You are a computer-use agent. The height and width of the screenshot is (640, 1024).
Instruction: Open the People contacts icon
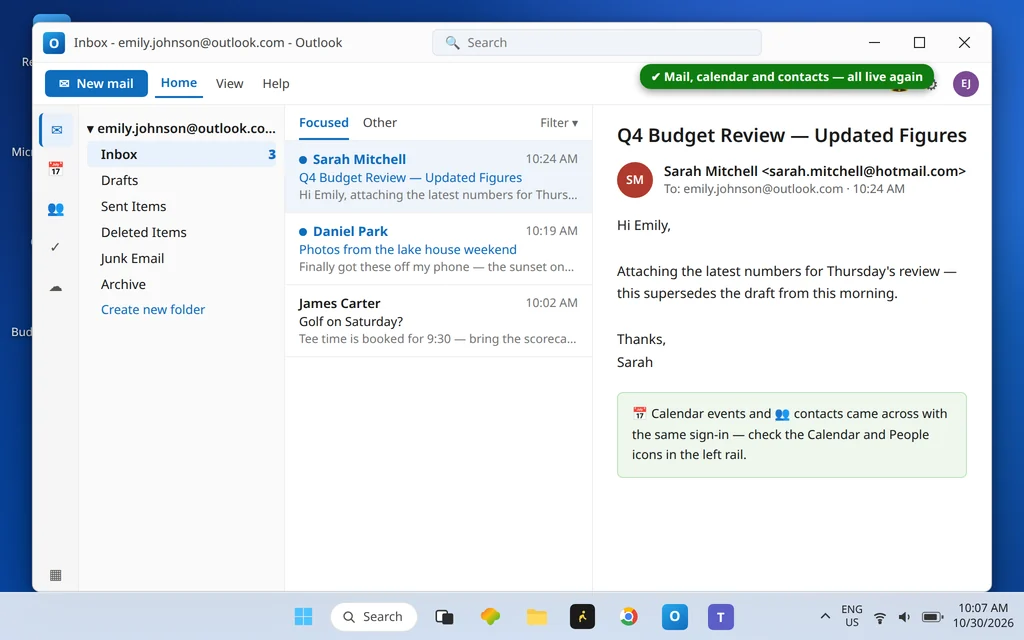tap(56, 209)
